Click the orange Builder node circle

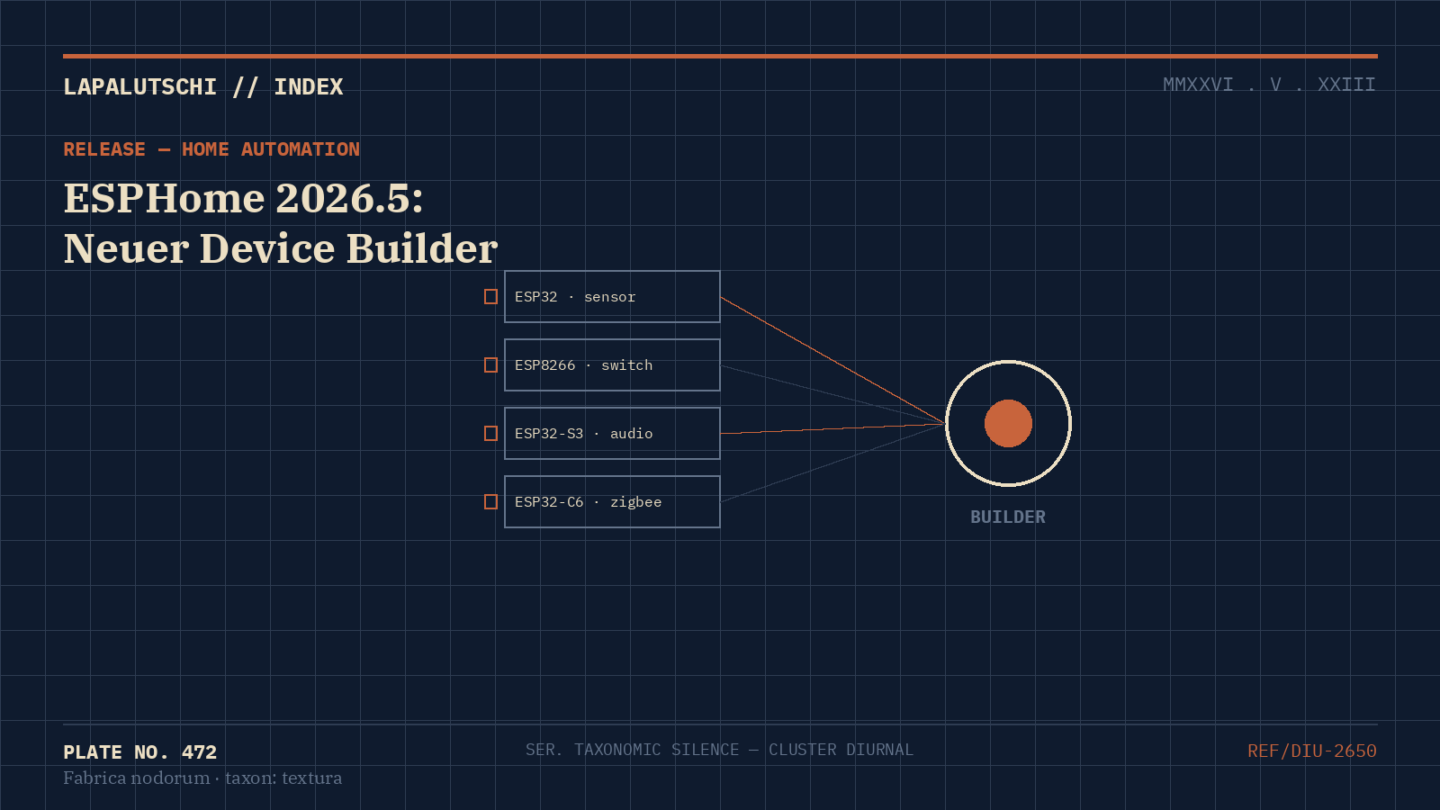pyautogui.click(x=1008, y=423)
